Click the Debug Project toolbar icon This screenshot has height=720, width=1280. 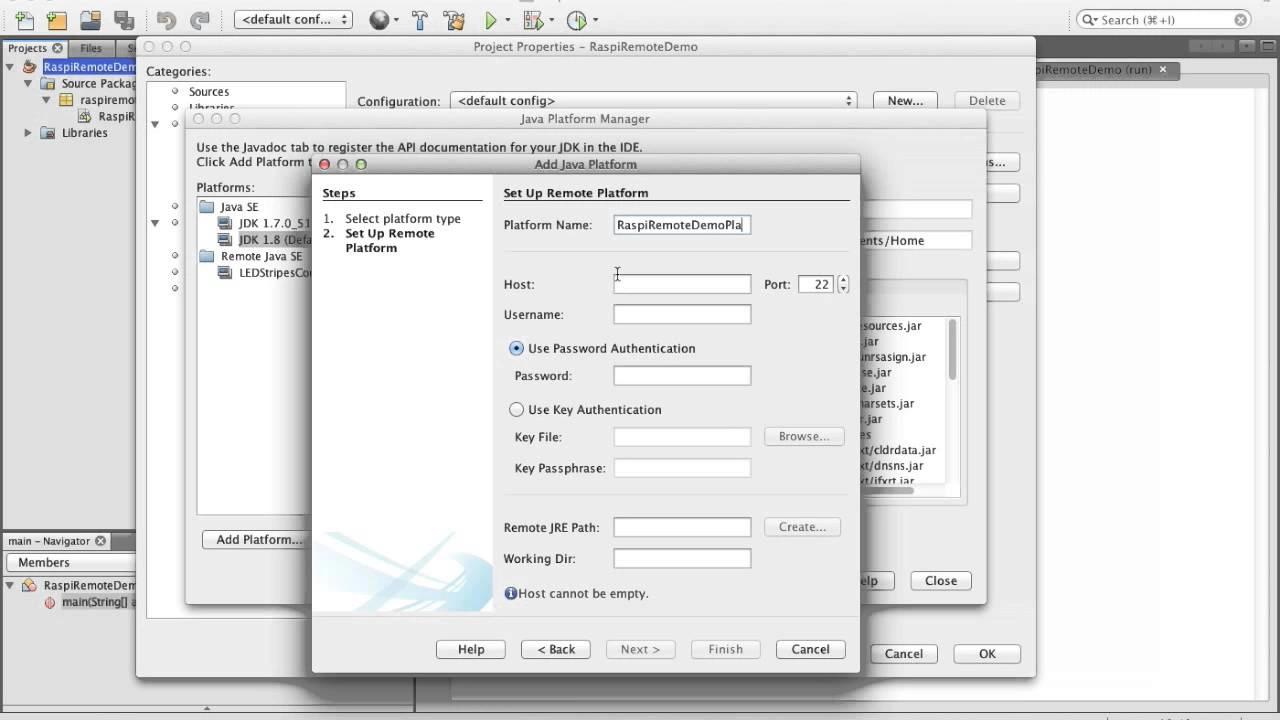coord(532,19)
